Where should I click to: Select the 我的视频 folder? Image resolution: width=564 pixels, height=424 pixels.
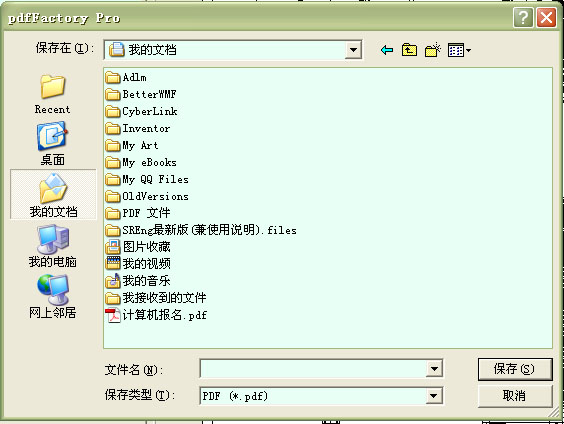138,264
